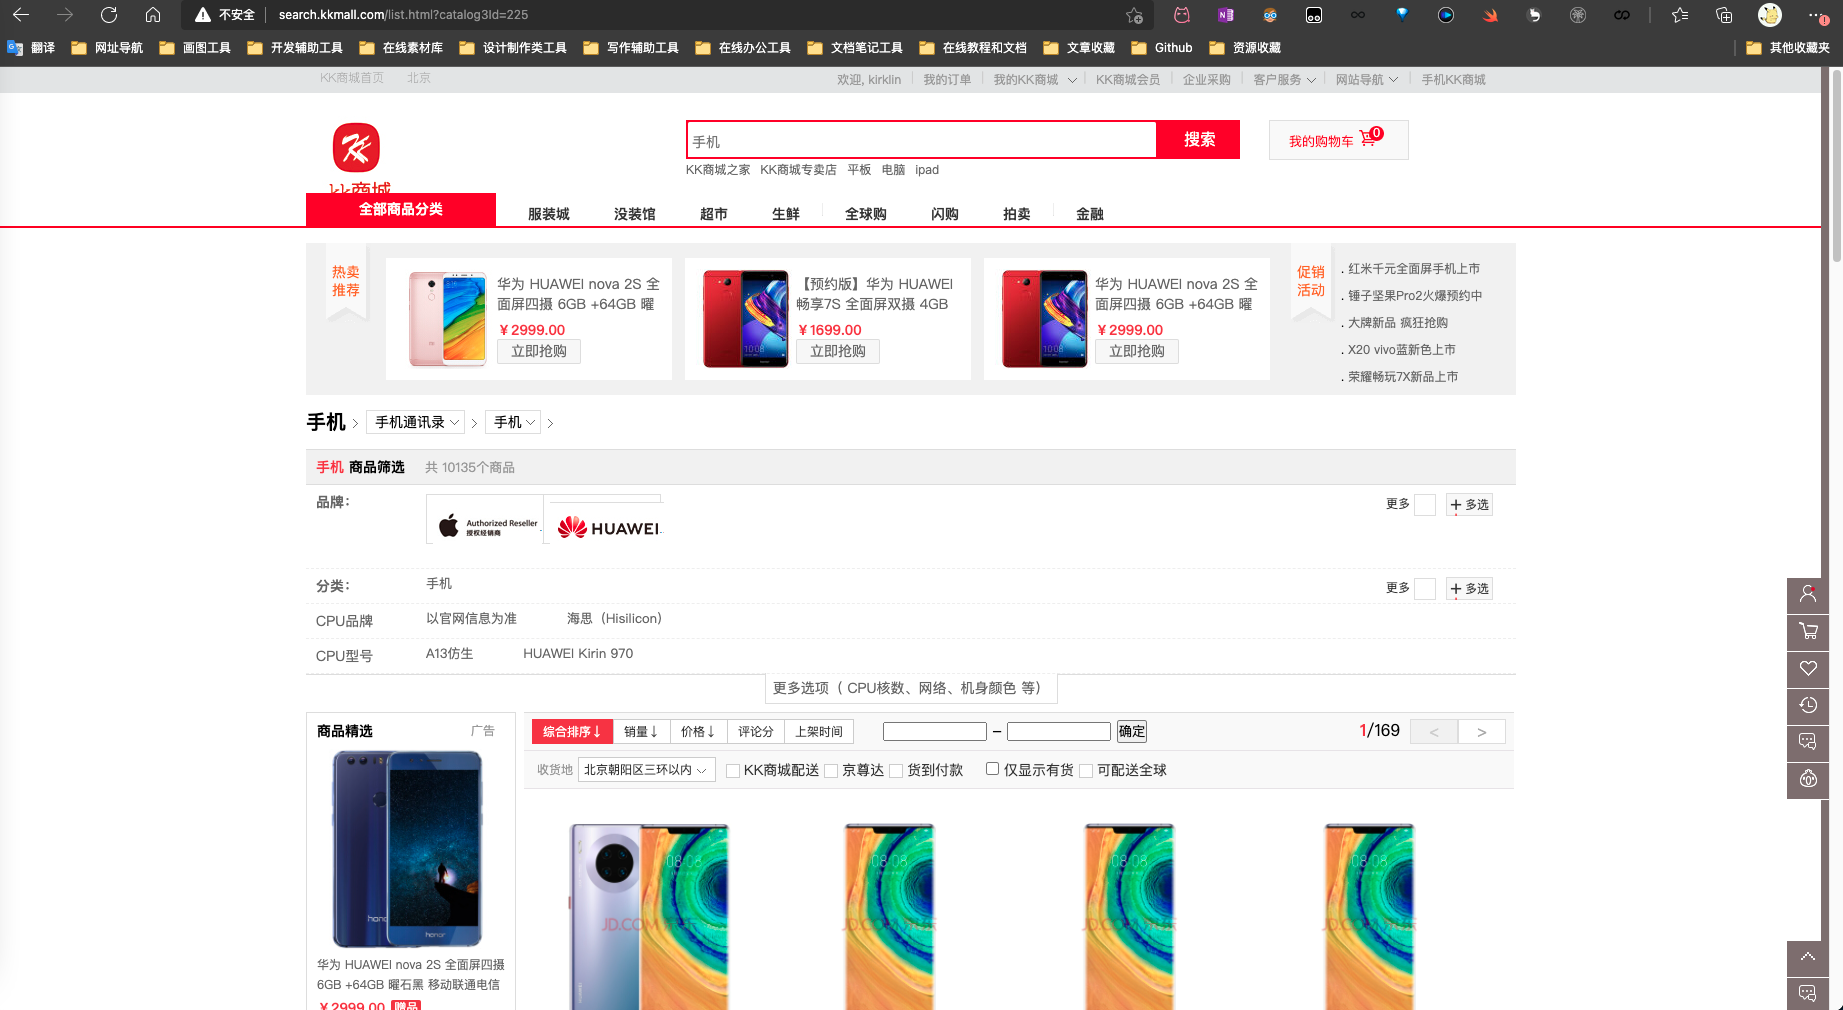The height and width of the screenshot is (1010, 1843).
Task: Open the Swift bird extension icon
Action: (x=1490, y=15)
